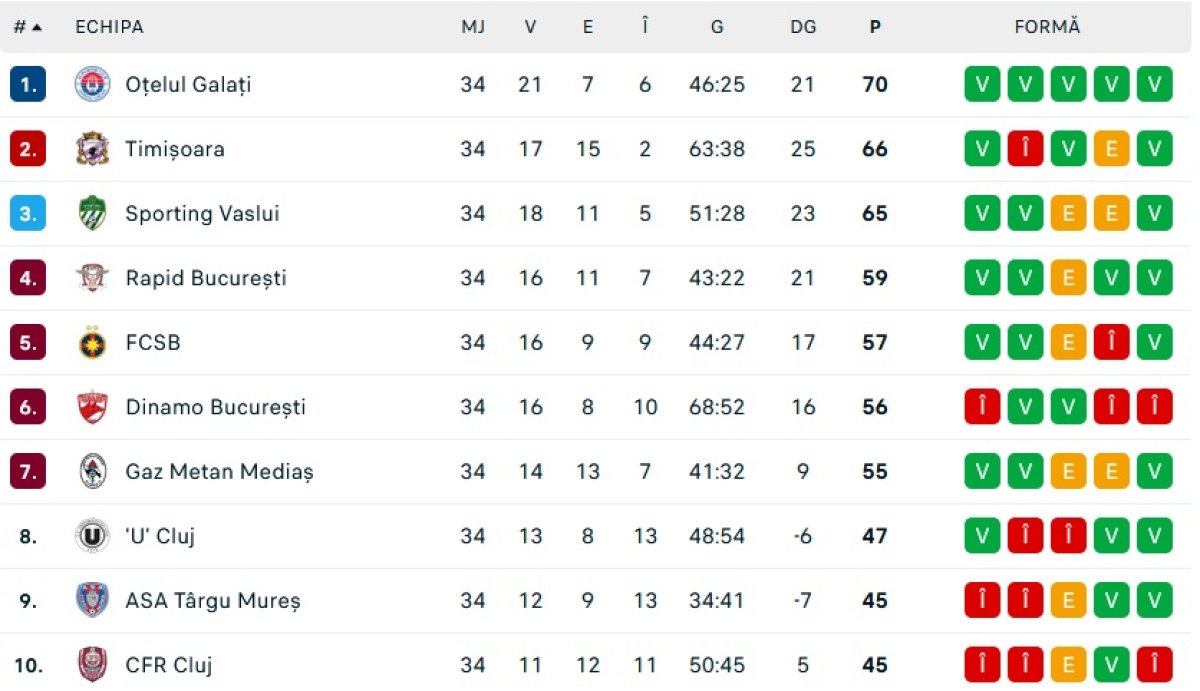Click CFR Cluj's green V form badge

[x=1111, y=665]
